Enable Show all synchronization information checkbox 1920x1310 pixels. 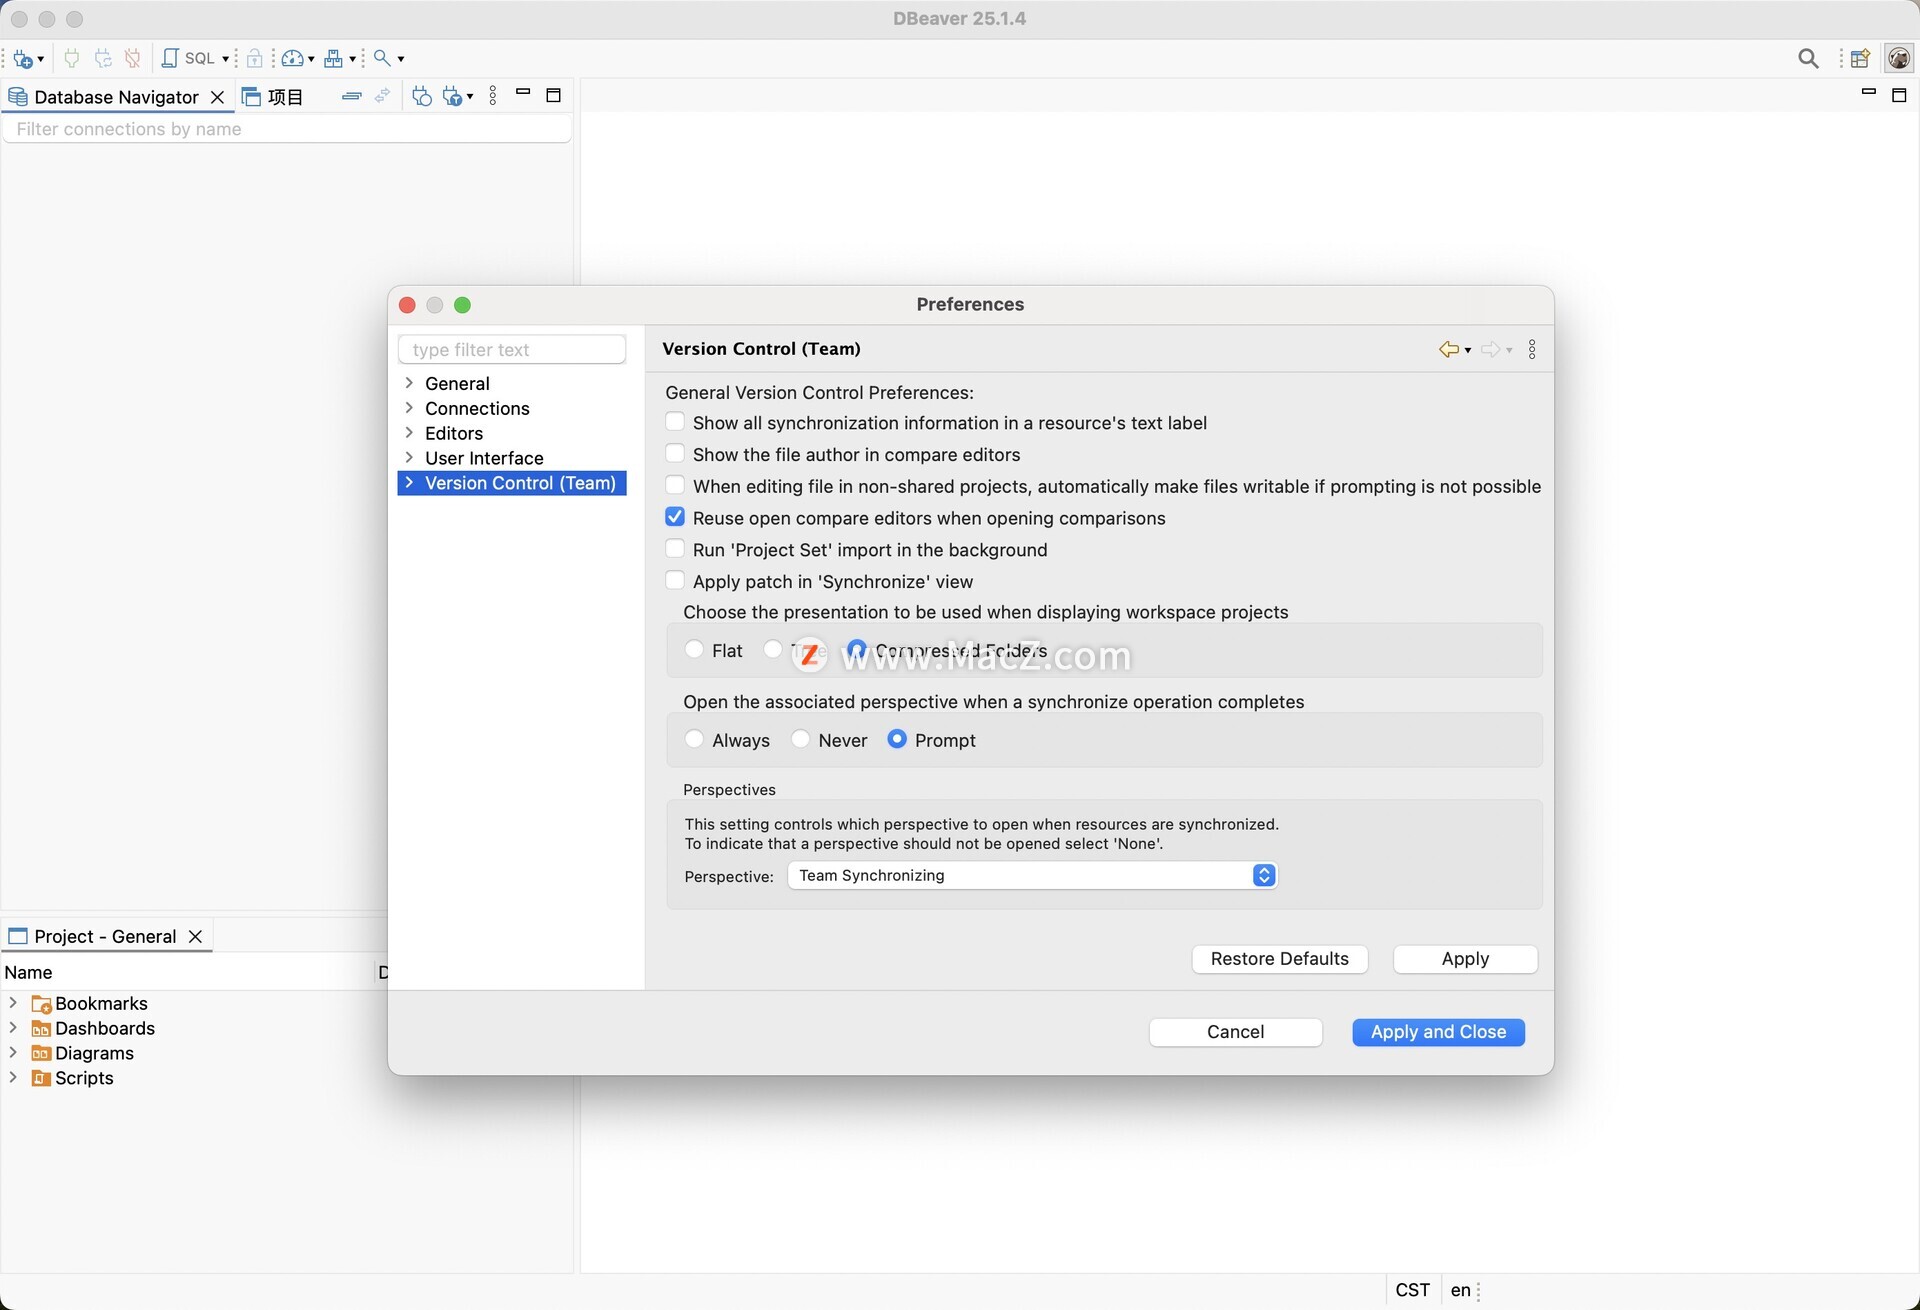tap(675, 422)
